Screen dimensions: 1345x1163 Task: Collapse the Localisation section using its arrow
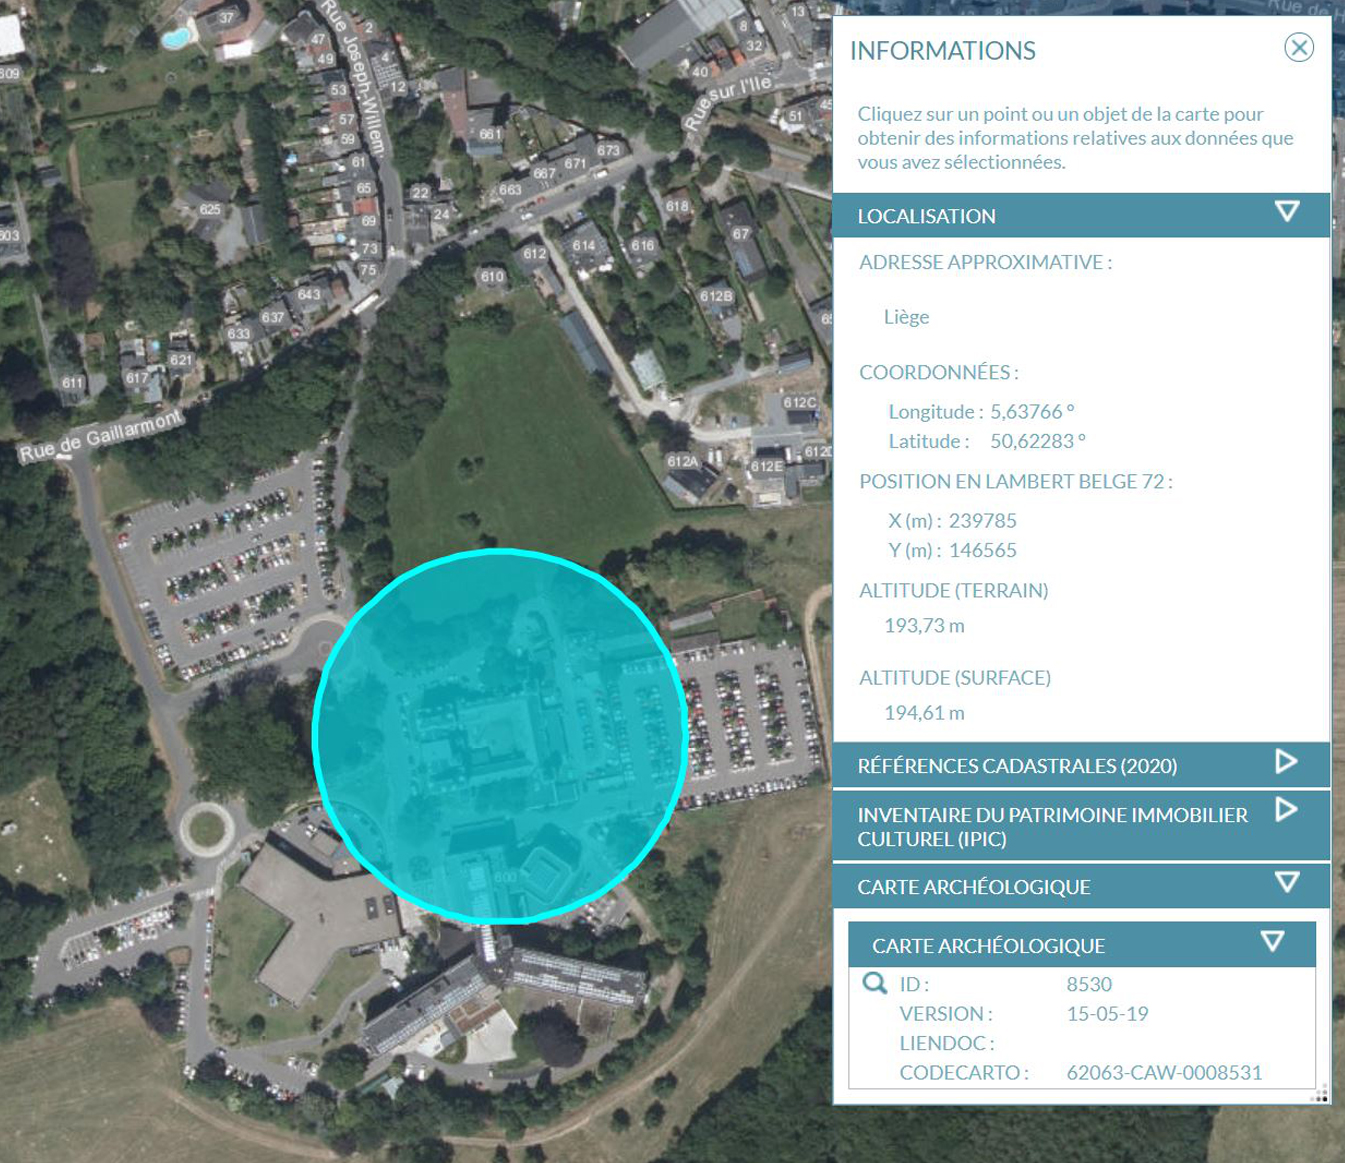click(x=1287, y=212)
